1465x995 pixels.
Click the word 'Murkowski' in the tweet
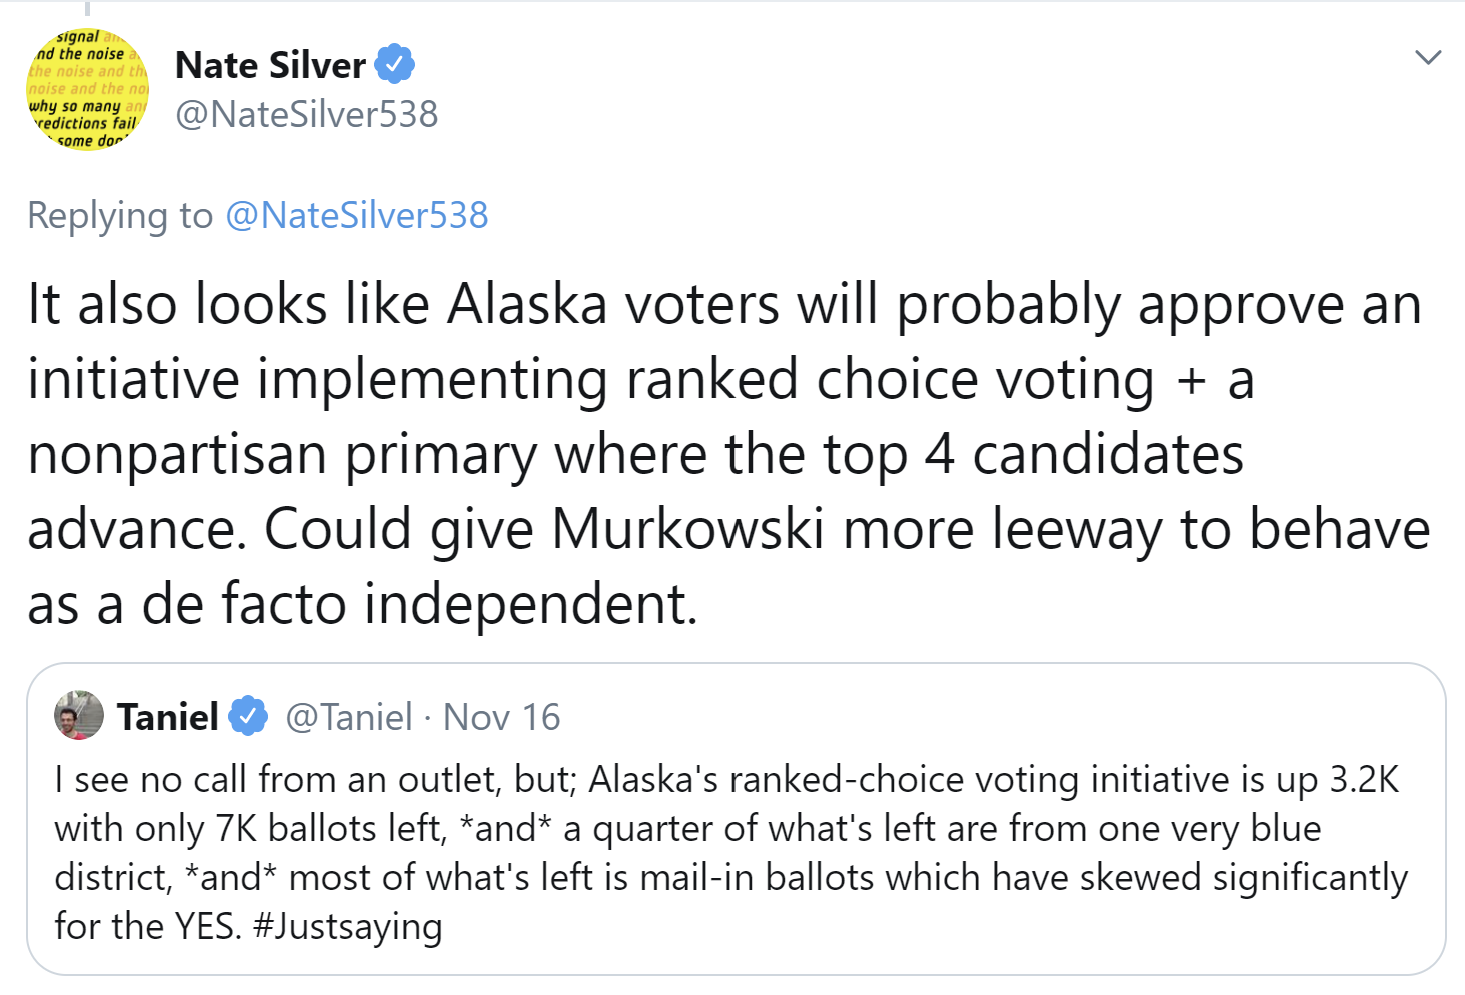(688, 529)
